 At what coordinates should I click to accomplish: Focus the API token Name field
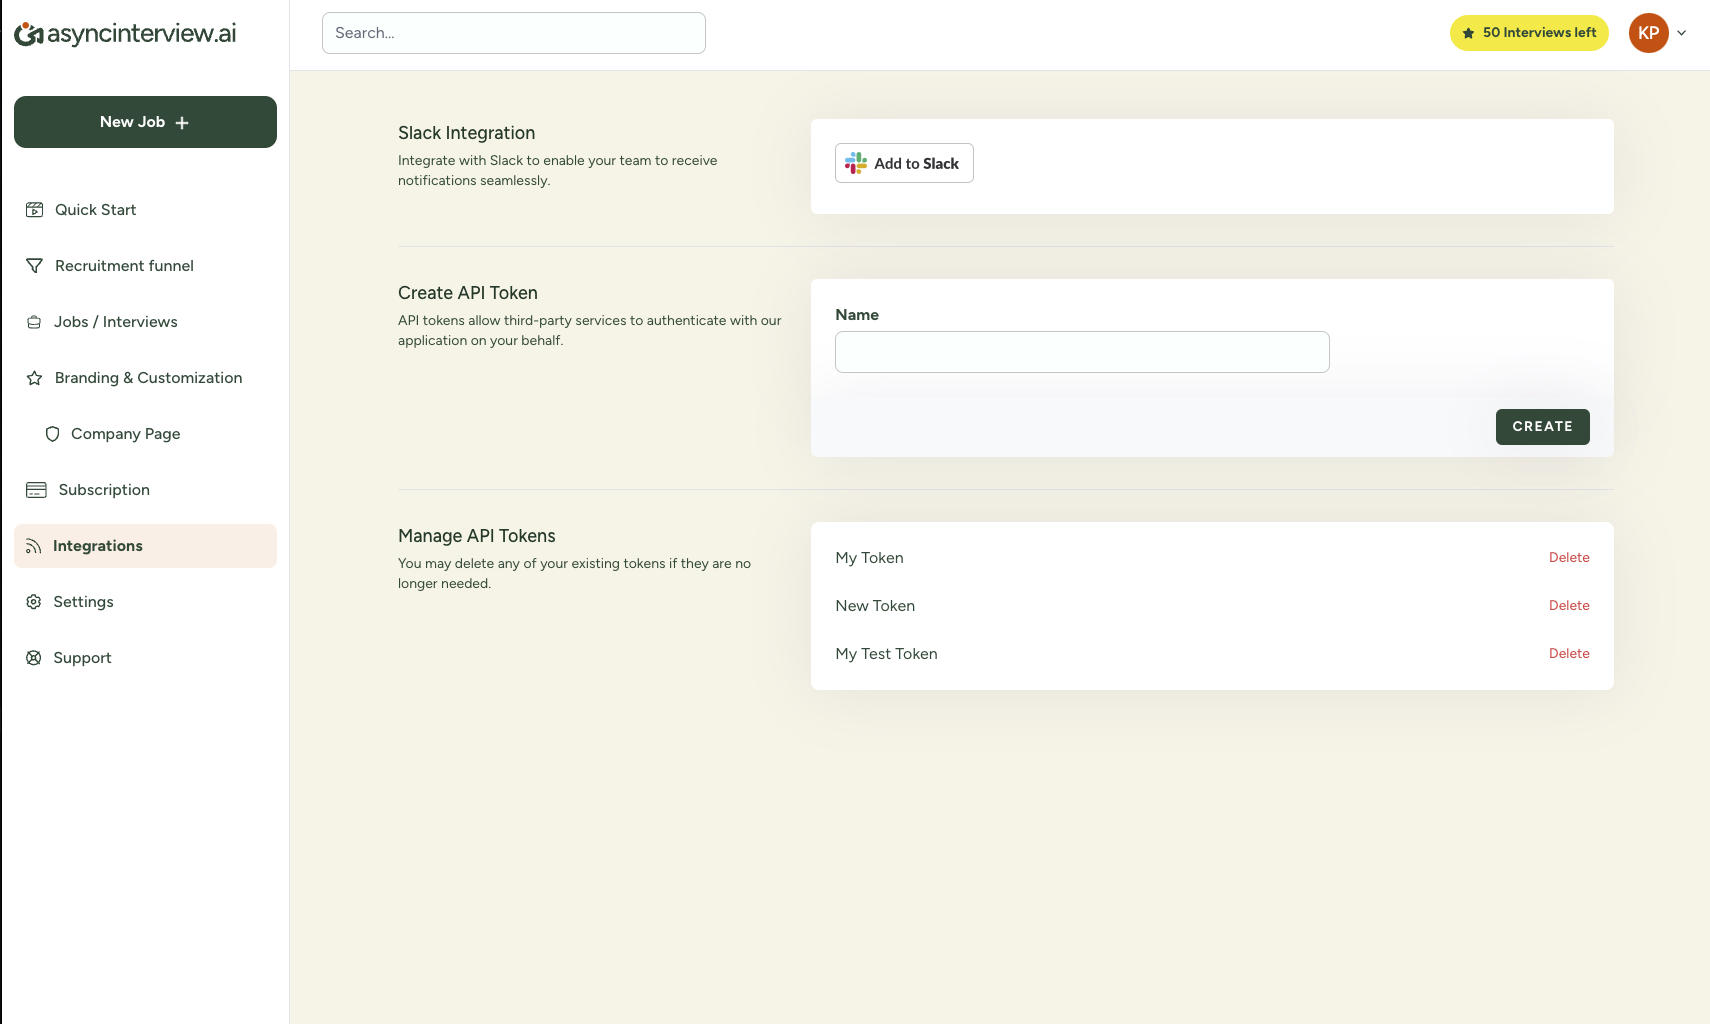coord(1082,352)
